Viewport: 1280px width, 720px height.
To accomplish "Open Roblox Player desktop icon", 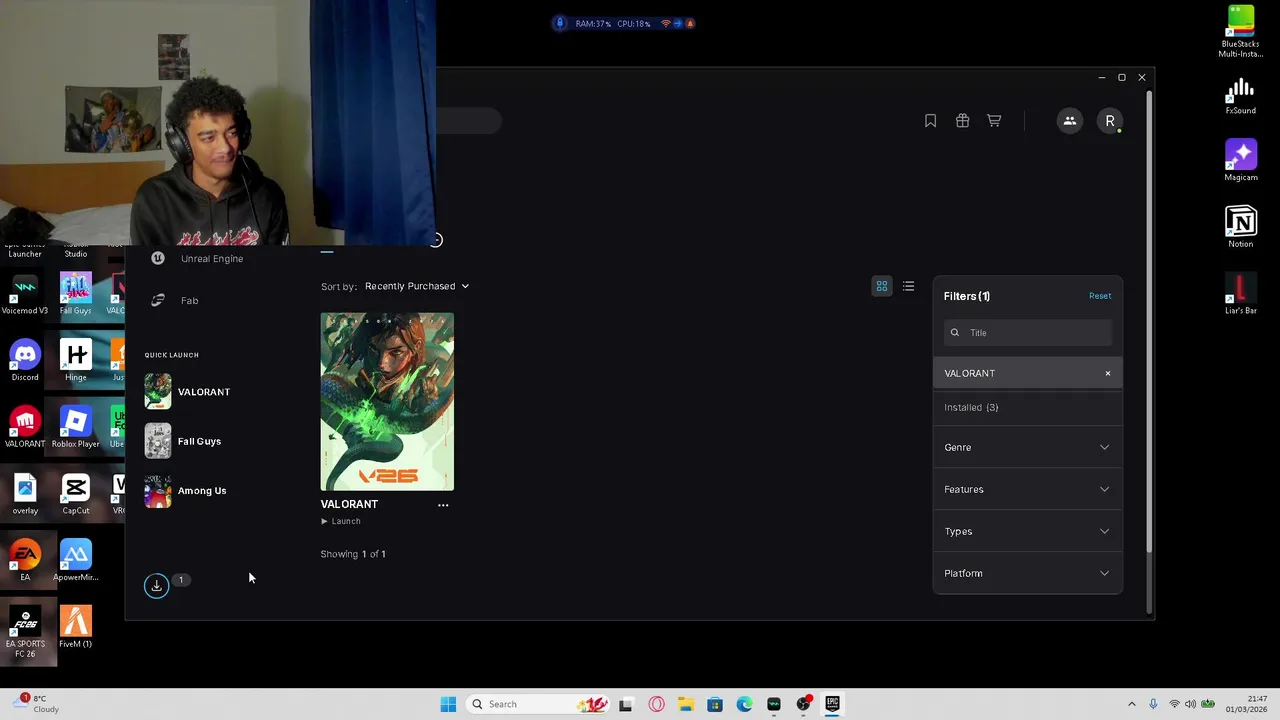I will pyautogui.click(x=75, y=427).
